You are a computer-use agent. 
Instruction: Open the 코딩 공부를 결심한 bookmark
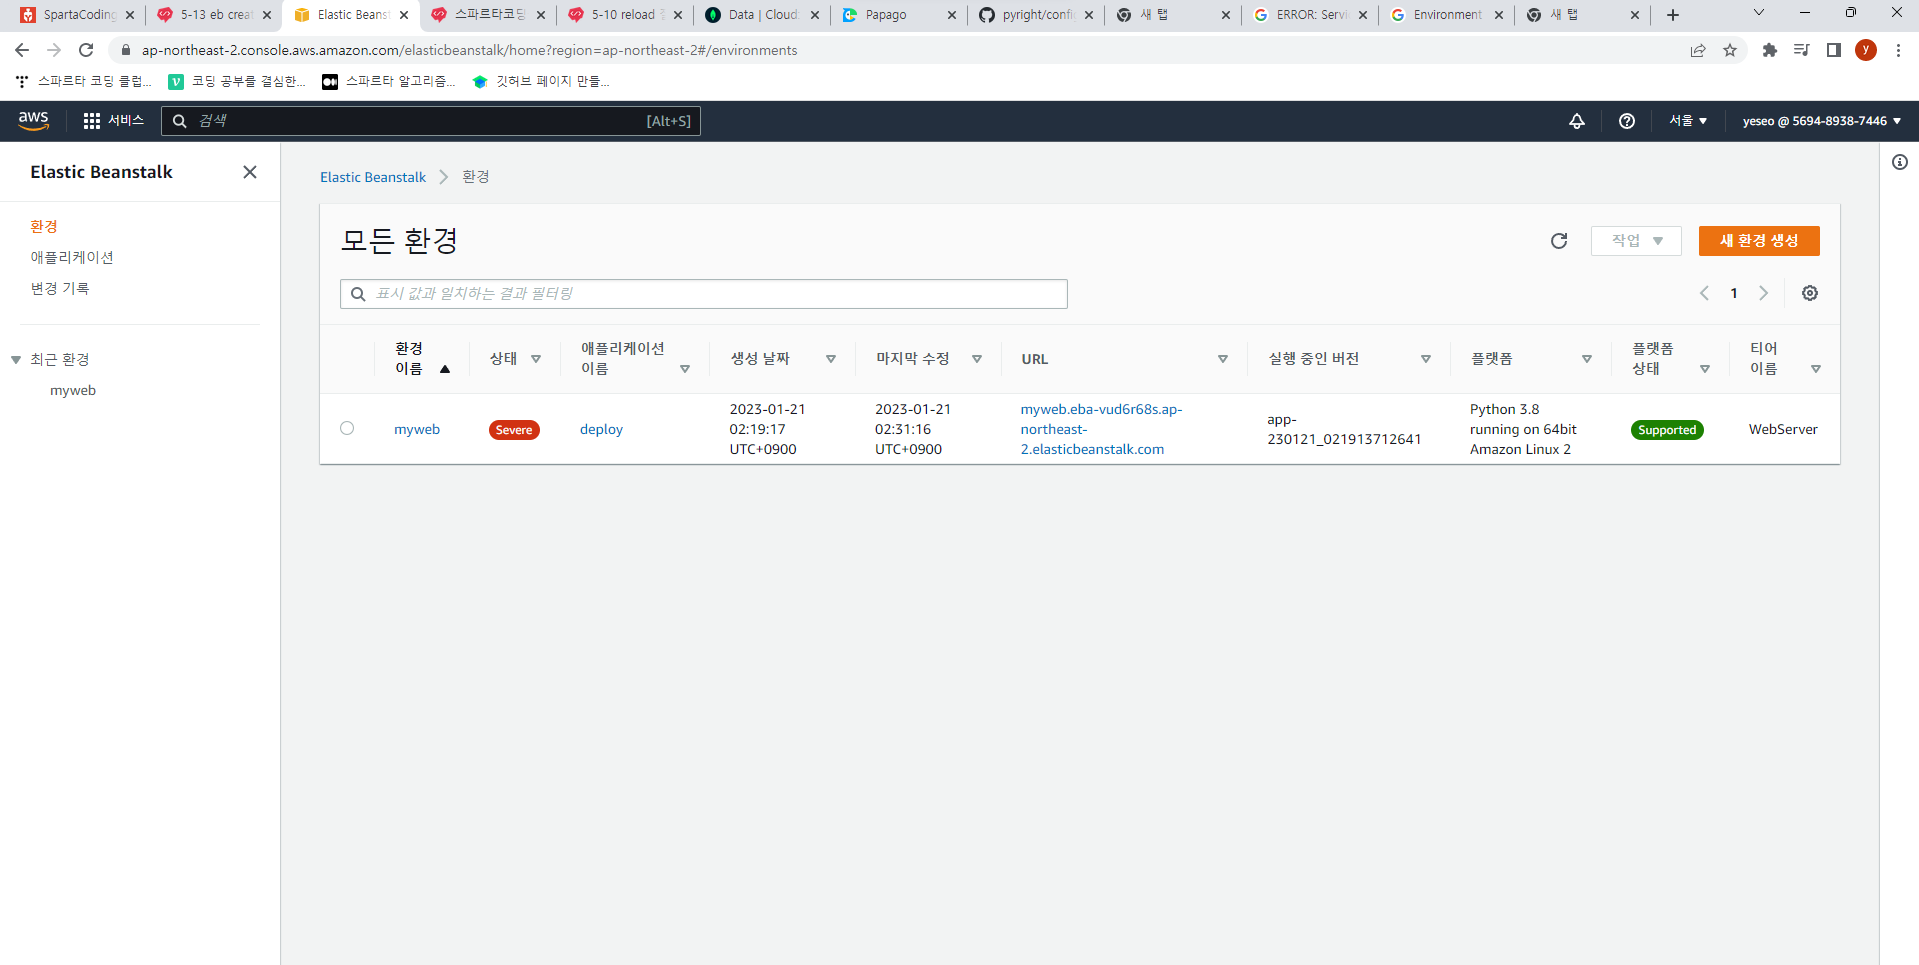pyautogui.click(x=238, y=81)
